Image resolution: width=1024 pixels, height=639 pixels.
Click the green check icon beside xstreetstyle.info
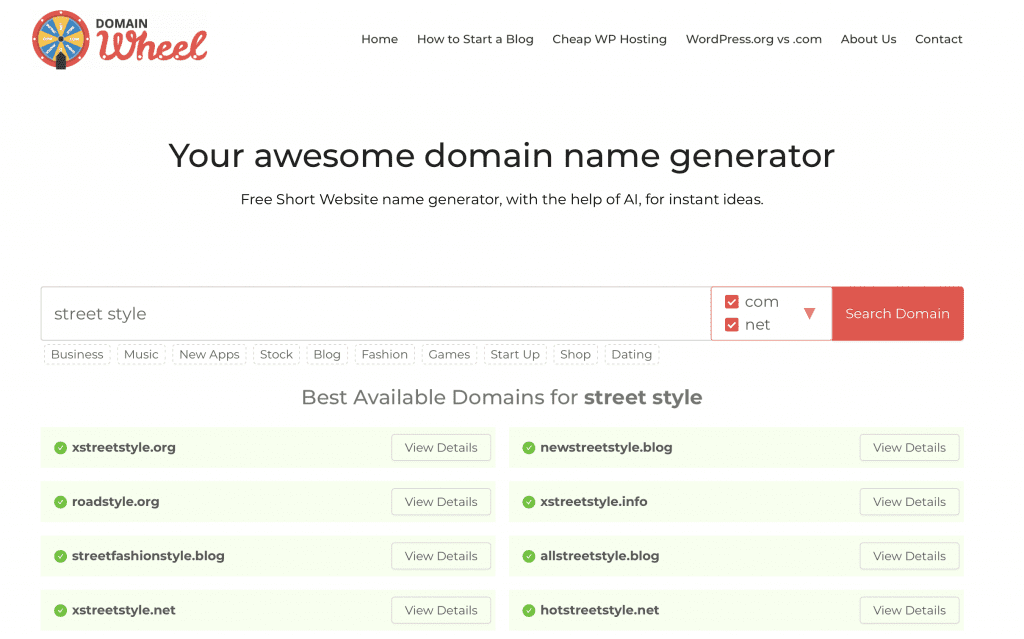coord(527,501)
